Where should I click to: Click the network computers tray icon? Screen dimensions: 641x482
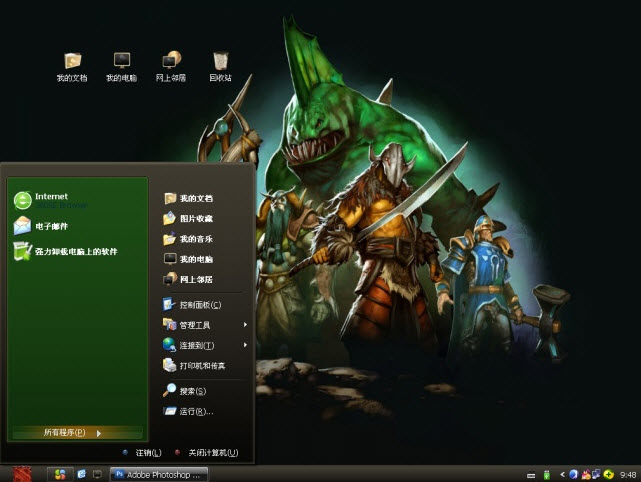coord(596,474)
